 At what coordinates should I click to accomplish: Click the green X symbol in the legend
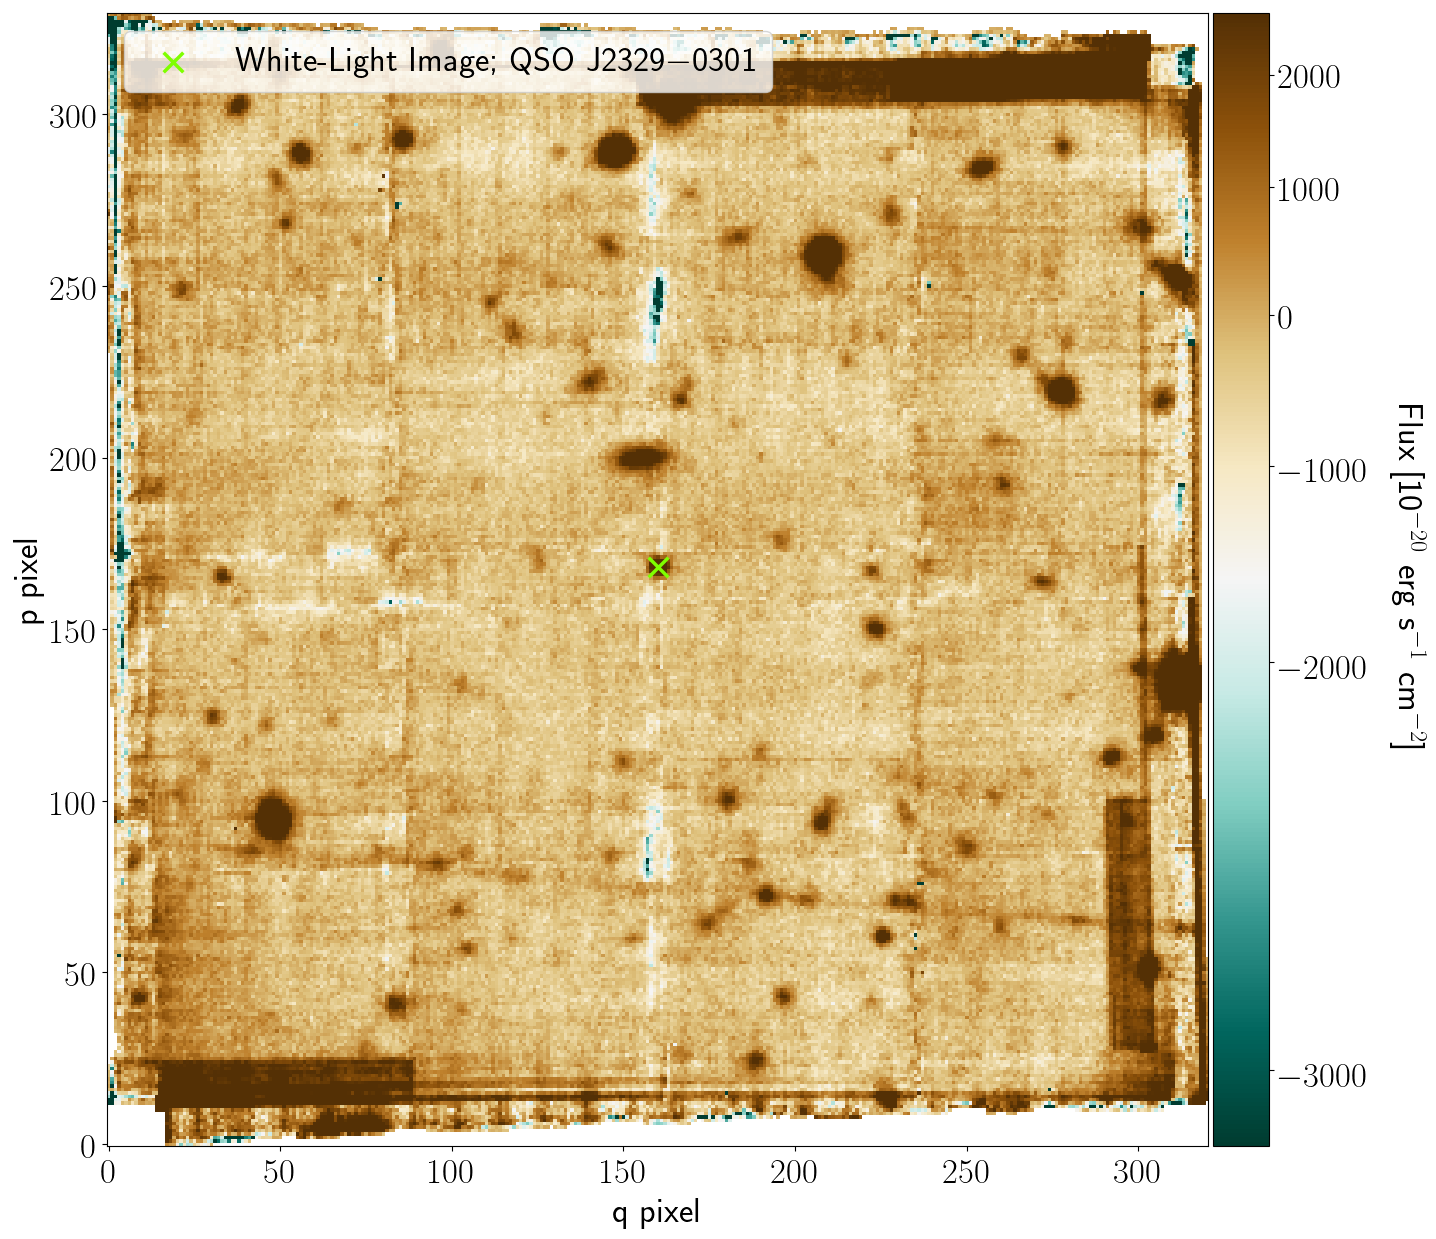173,62
